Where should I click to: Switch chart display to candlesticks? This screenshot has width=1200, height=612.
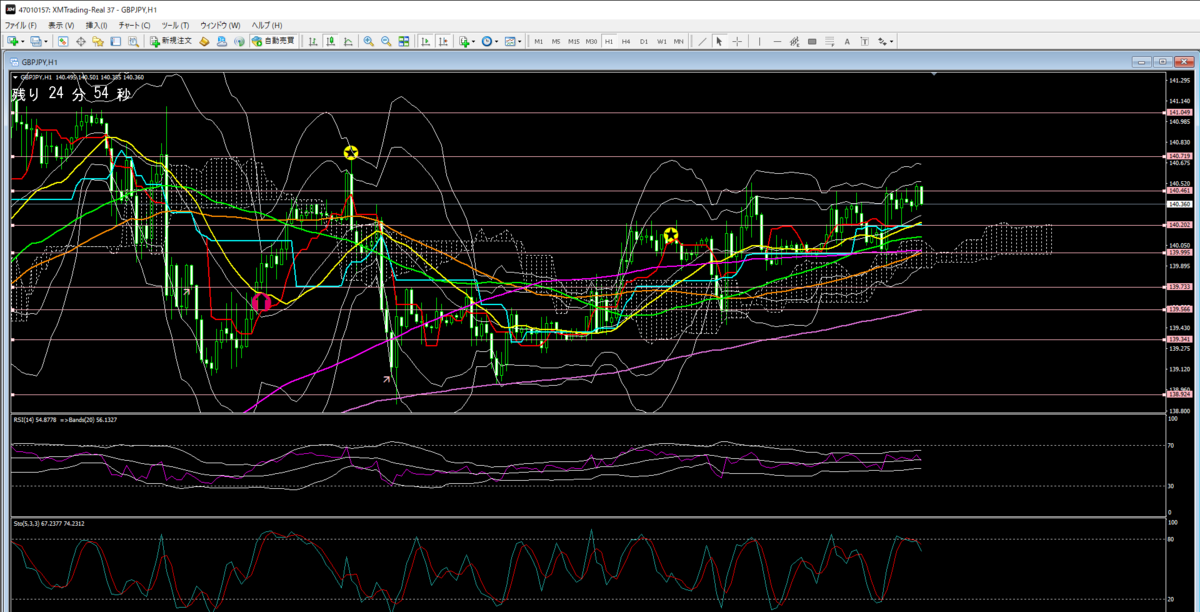click(x=330, y=41)
